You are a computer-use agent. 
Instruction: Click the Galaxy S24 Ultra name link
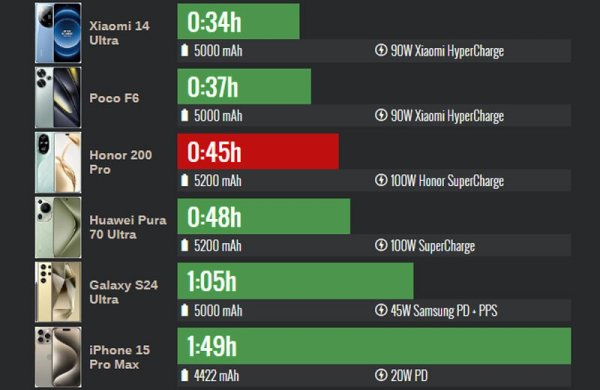click(x=123, y=292)
